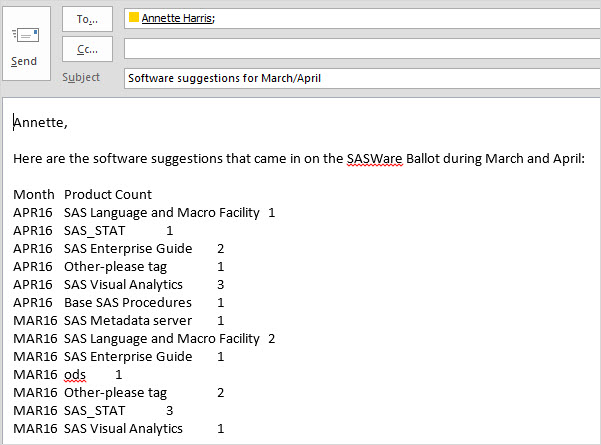The width and height of the screenshot is (601, 445).
Task: Click the APR16 Other-please tag row
Action: coord(120,266)
